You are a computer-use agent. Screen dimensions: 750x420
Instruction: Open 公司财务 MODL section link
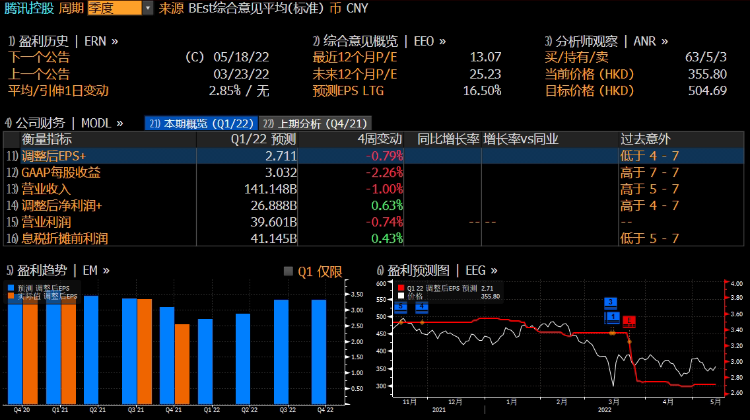(x=64, y=123)
